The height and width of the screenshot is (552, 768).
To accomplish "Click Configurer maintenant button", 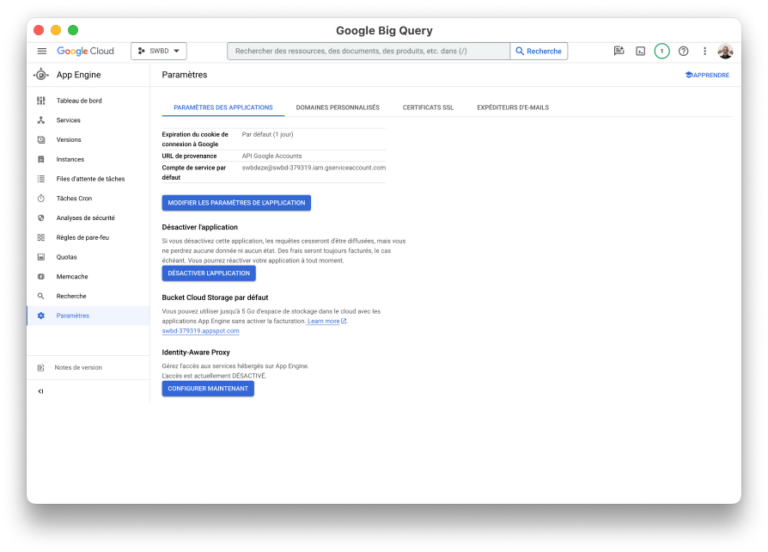I will [x=208, y=389].
